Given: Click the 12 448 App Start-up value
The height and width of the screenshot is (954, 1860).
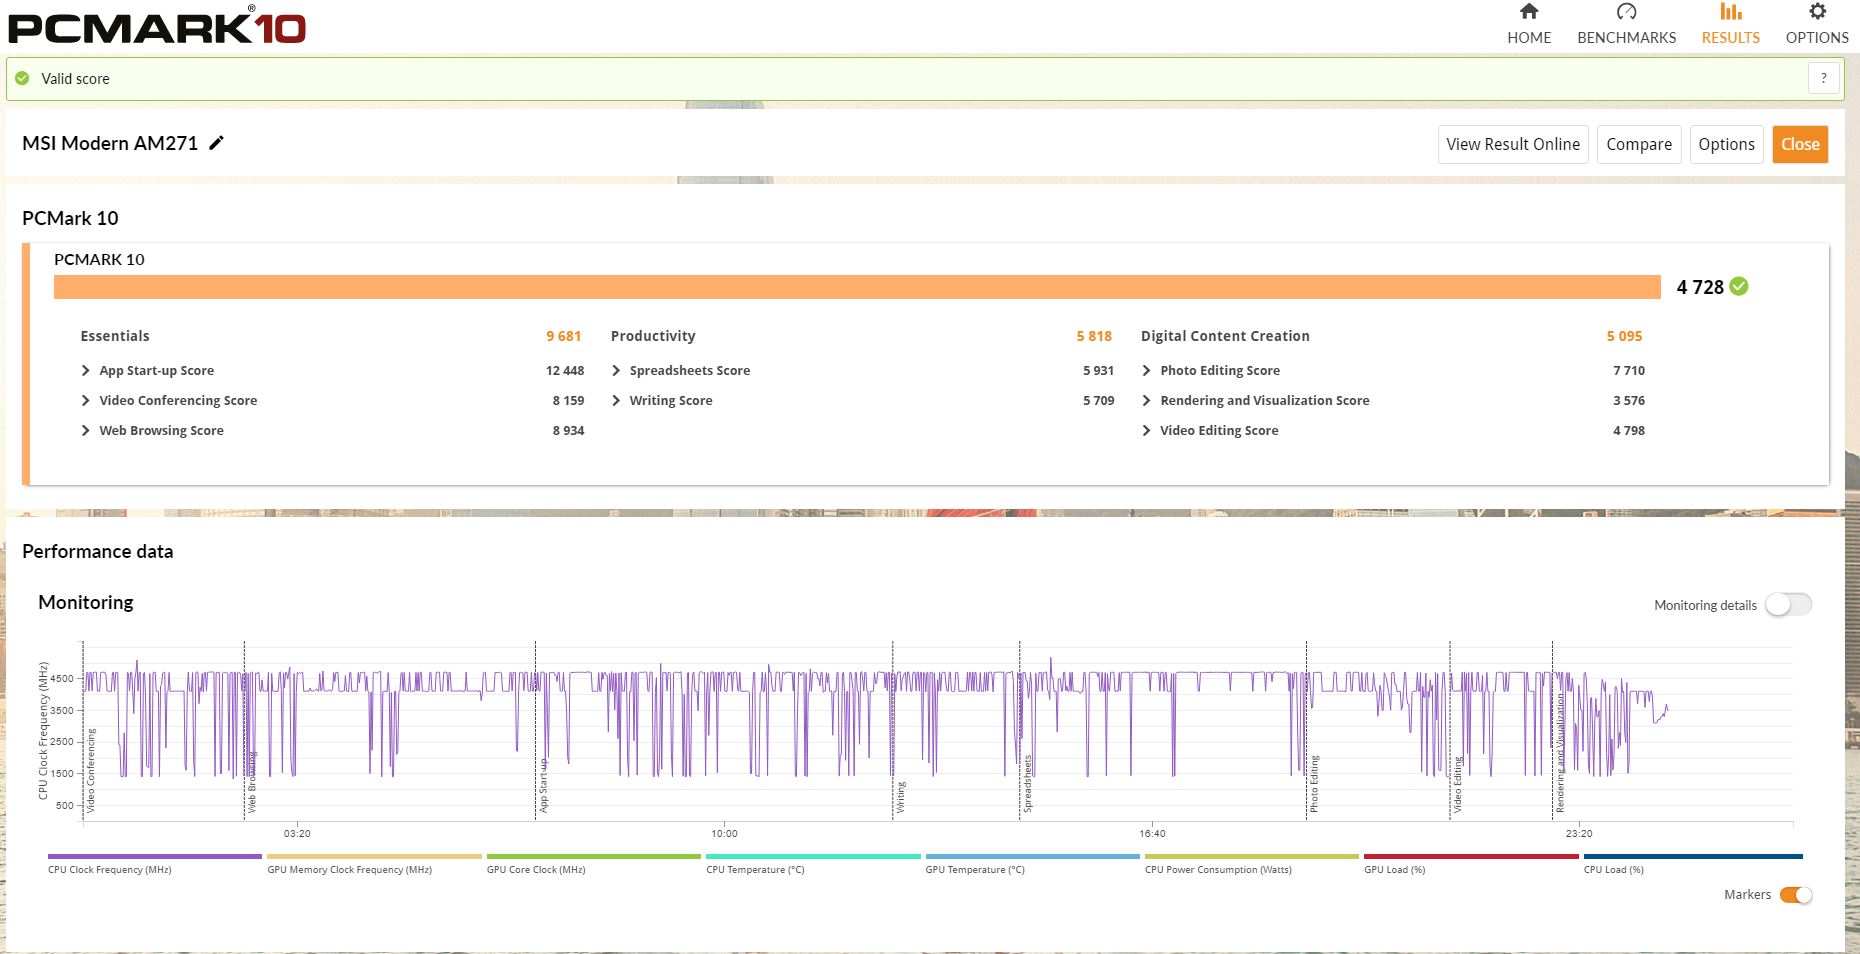Looking at the screenshot, I should (x=565, y=370).
